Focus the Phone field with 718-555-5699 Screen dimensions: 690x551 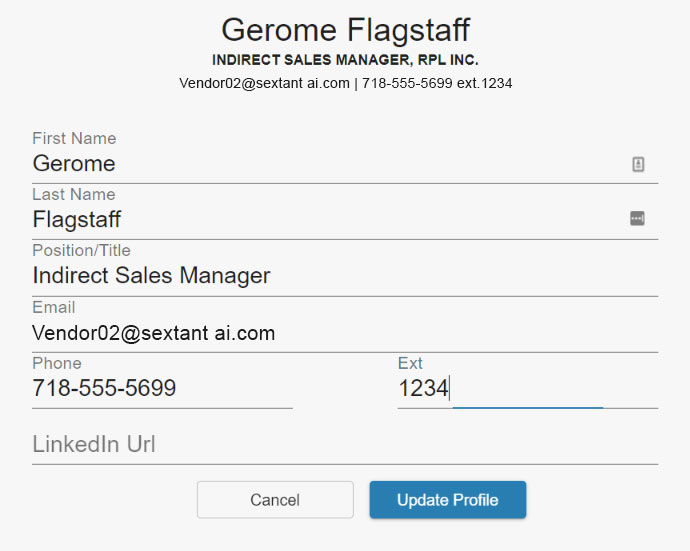tap(160, 389)
